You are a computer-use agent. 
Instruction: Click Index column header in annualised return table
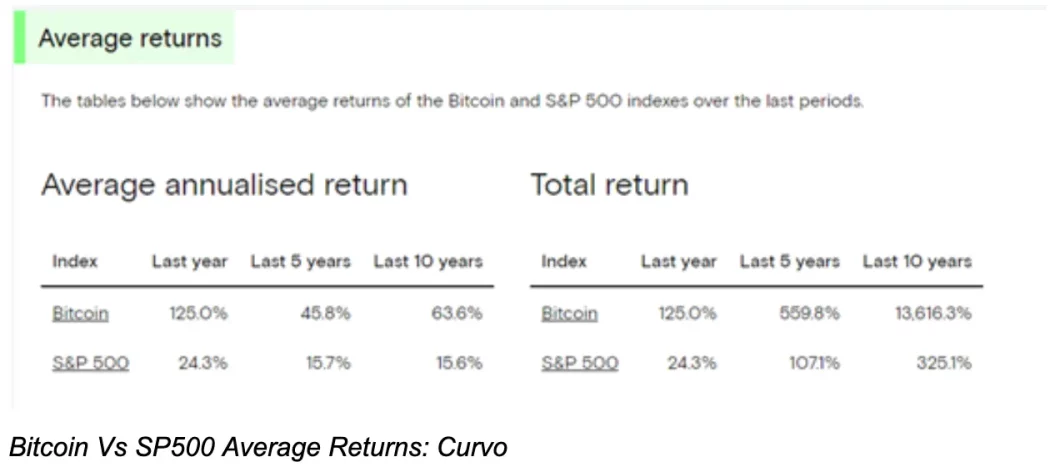[75, 262]
